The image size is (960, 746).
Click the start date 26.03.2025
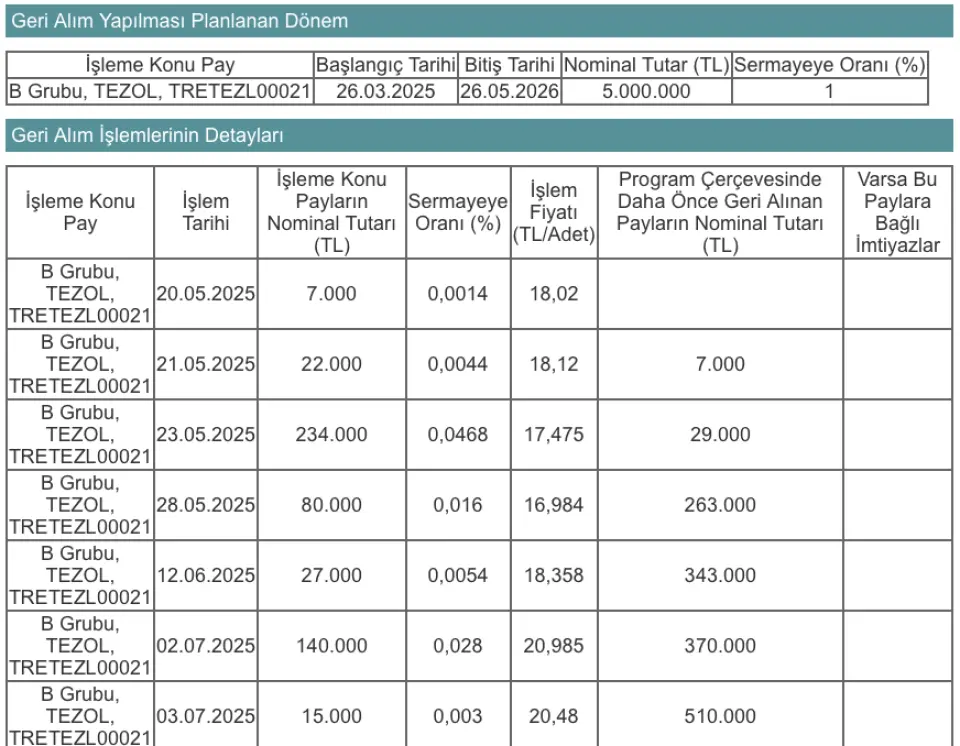coord(386,91)
